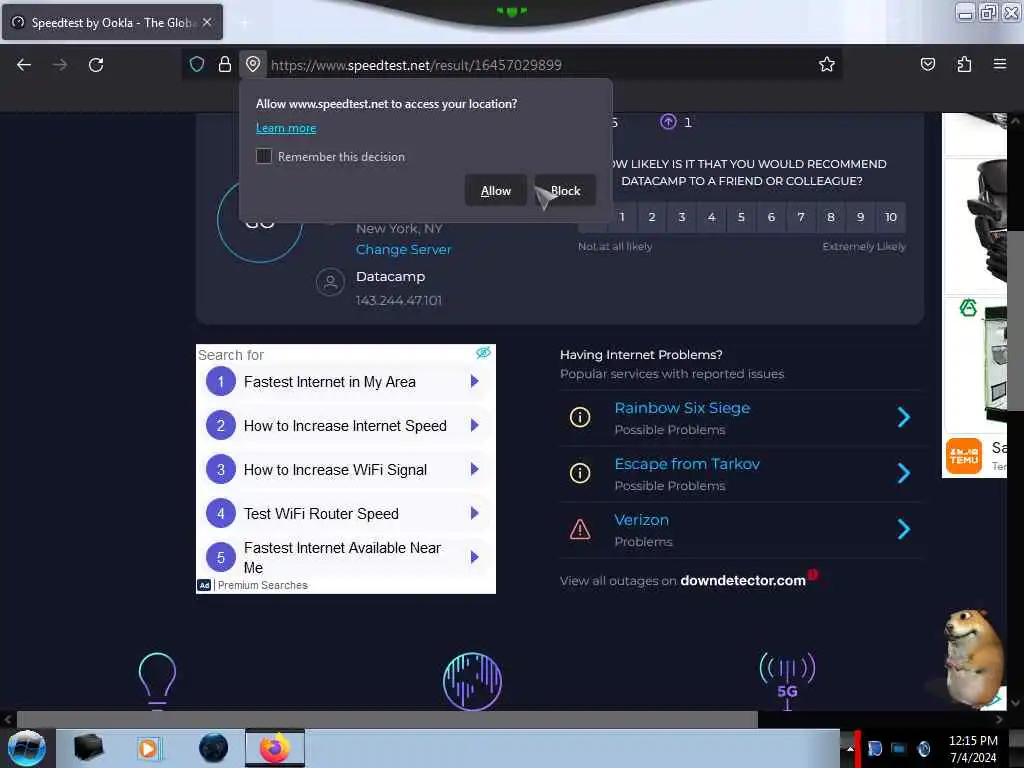This screenshot has height=768, width=1024.
Task: Open Firefox from the taskbar
Action: 275,748
